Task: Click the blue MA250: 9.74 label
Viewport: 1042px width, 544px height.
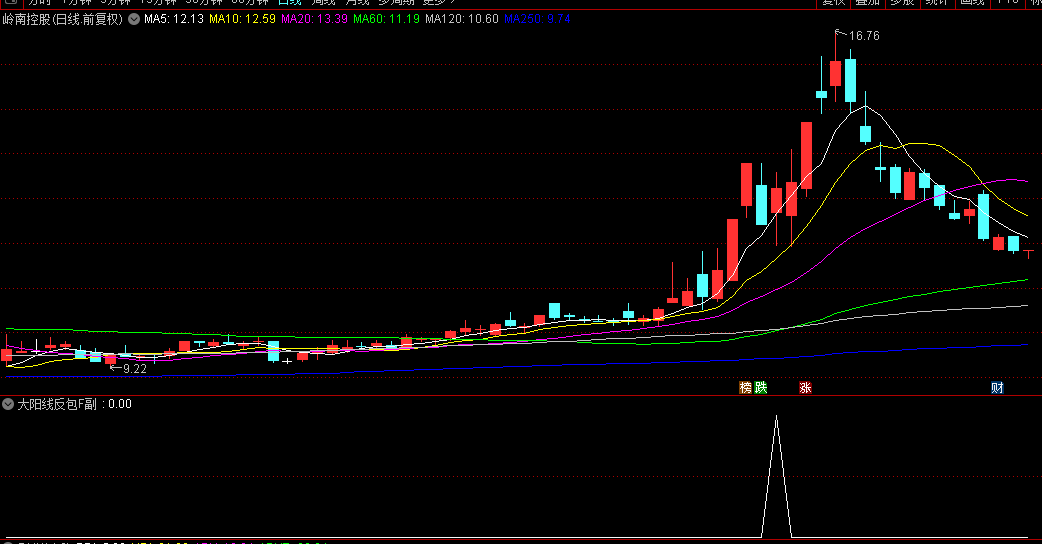Action: 537,19
